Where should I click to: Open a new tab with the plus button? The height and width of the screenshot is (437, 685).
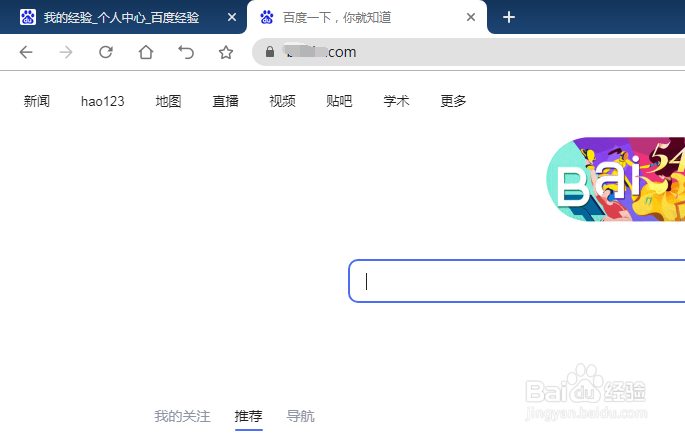[x=509, y=17]
